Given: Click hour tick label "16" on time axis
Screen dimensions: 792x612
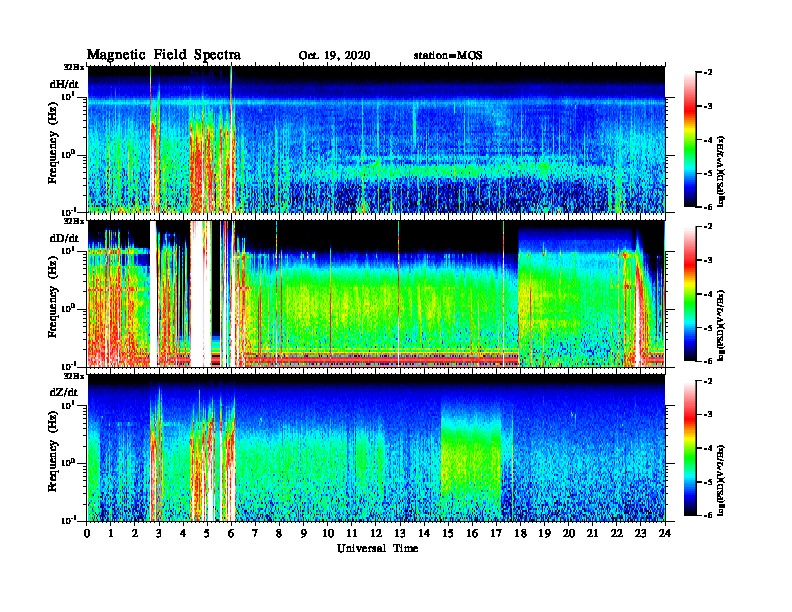Looking at the screenshot, I should pyautogui.click(x=472, y=533).
